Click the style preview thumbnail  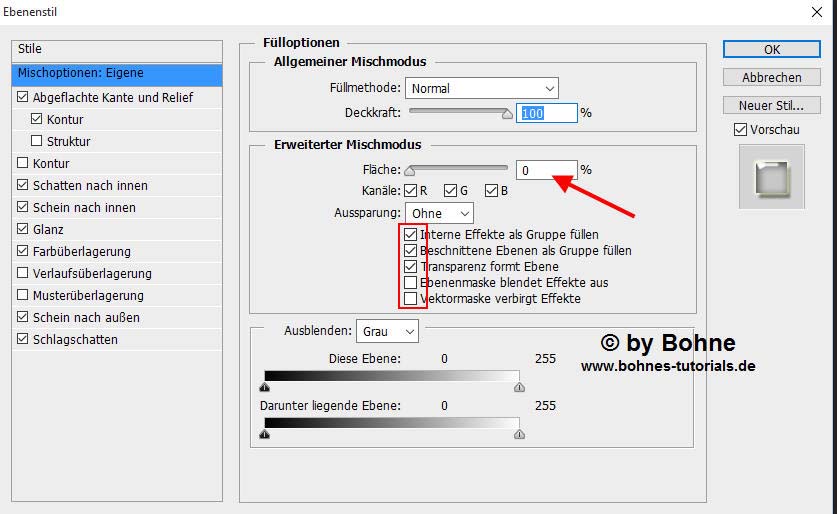(771, 176)
